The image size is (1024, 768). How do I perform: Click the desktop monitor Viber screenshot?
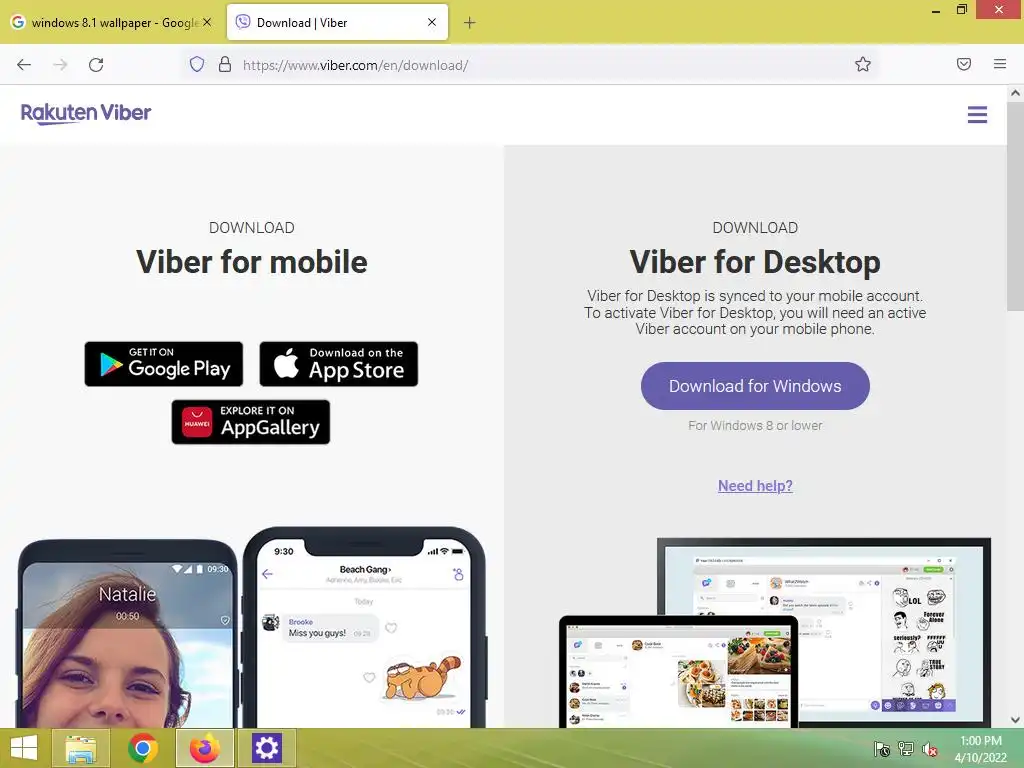[824, 632]
